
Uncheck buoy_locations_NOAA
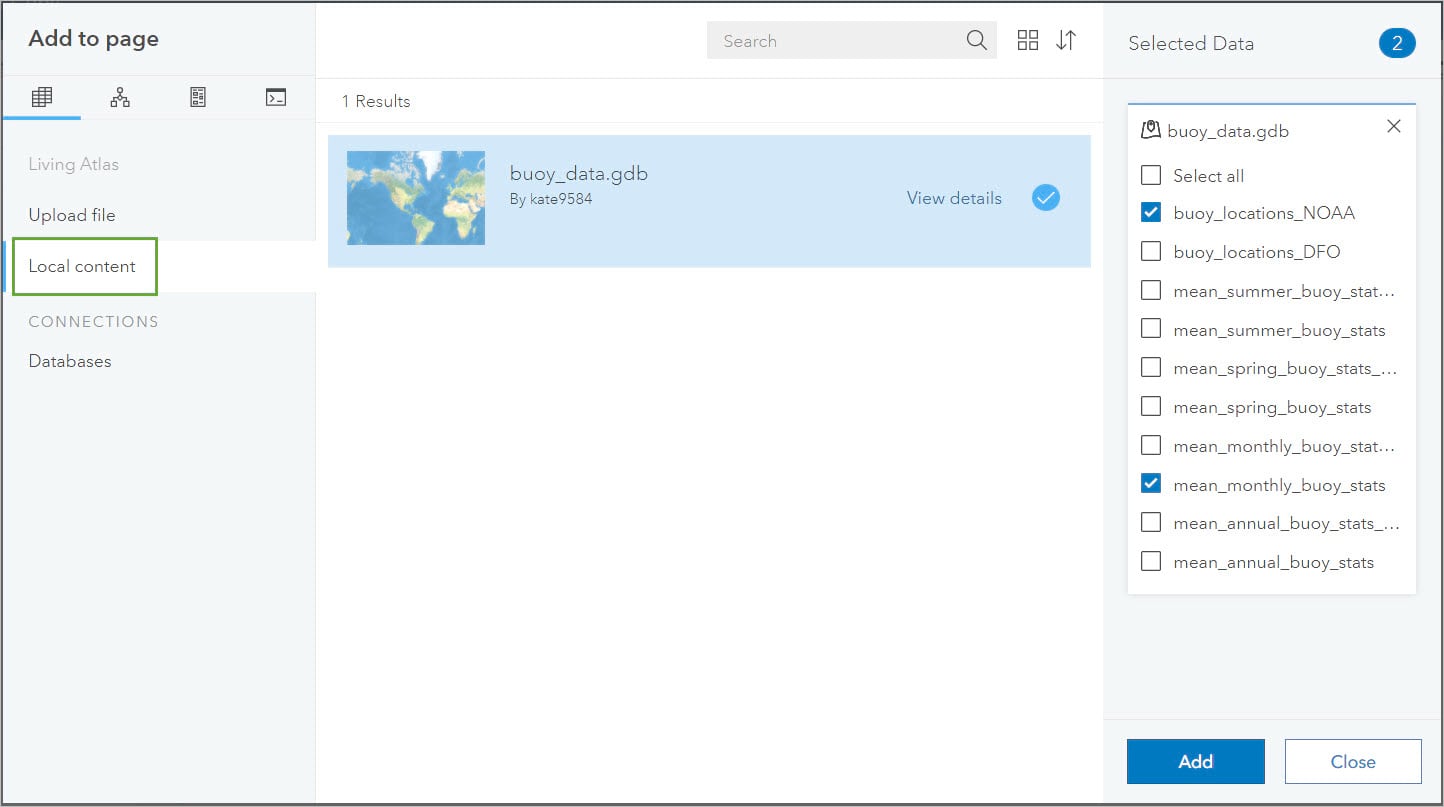tap(1150, 212)
